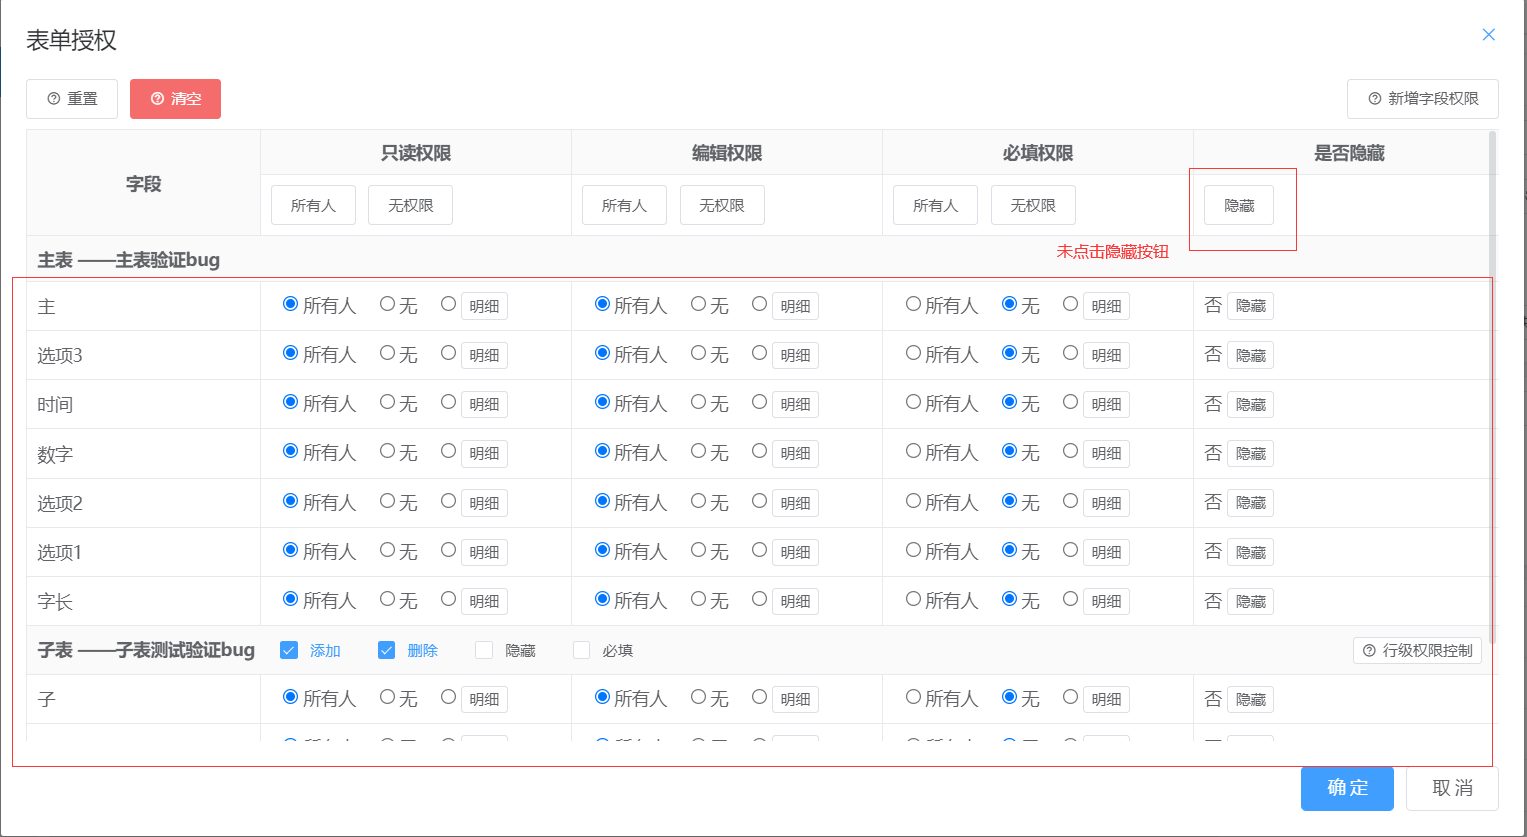Click the blue 确定 confirm button

1346,788
